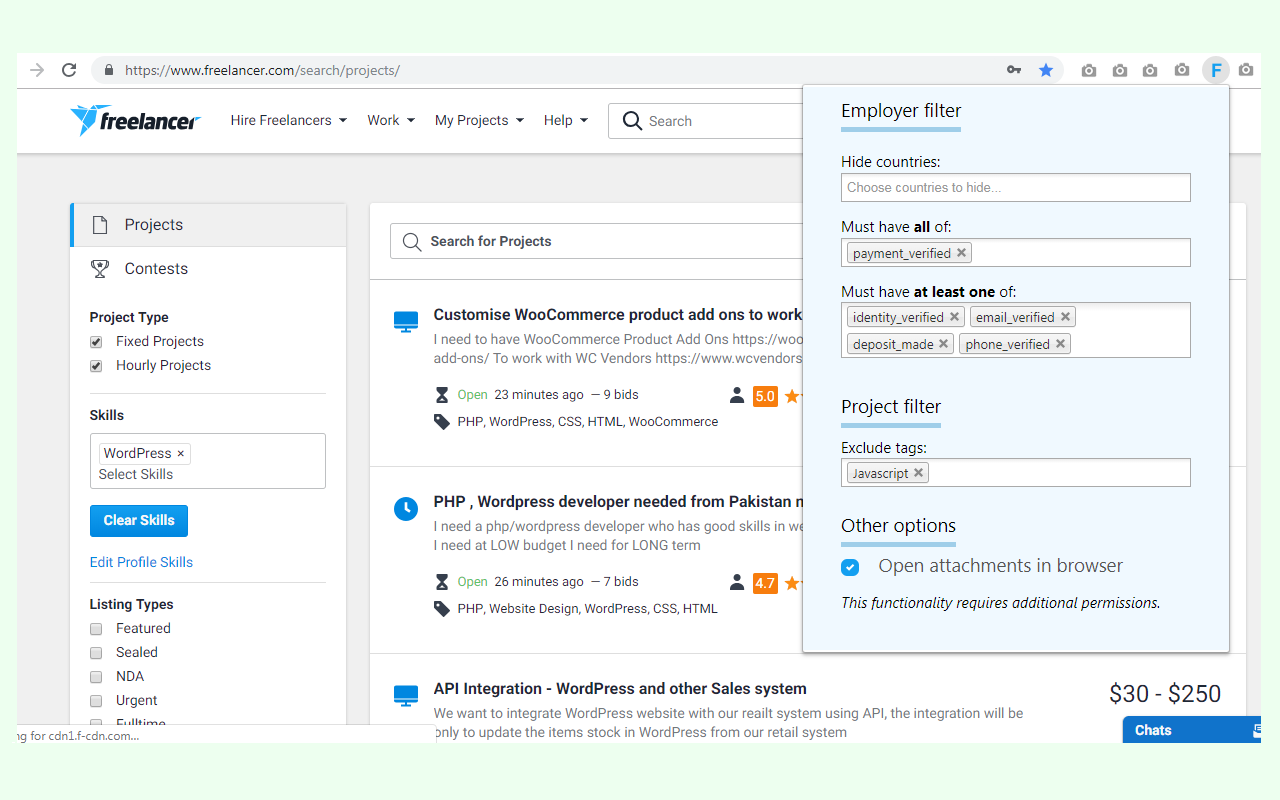Click monitor icon beside Customise WooCommerce project
The image size is (1280, 800).
pyautogui.click(x=405, y=322)
